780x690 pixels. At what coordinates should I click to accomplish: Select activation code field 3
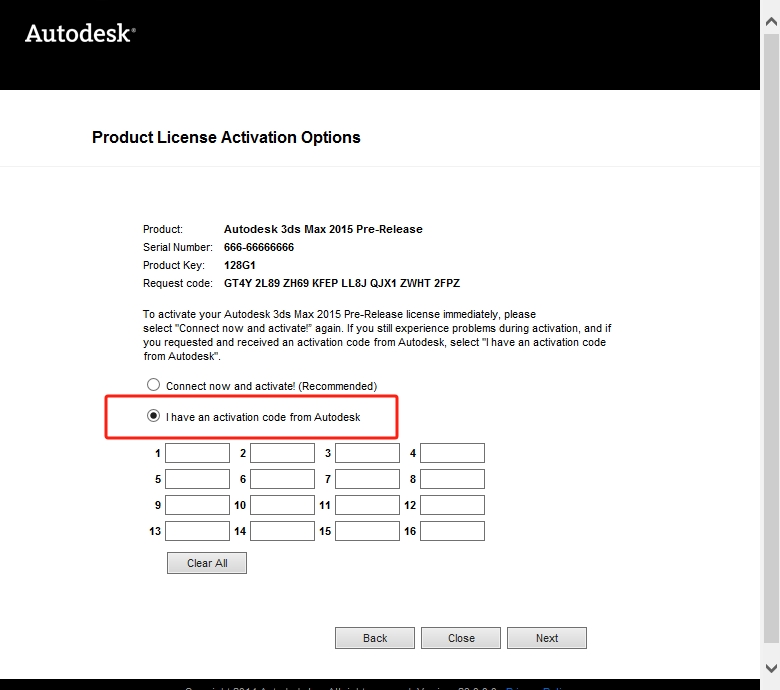point(367,453)
